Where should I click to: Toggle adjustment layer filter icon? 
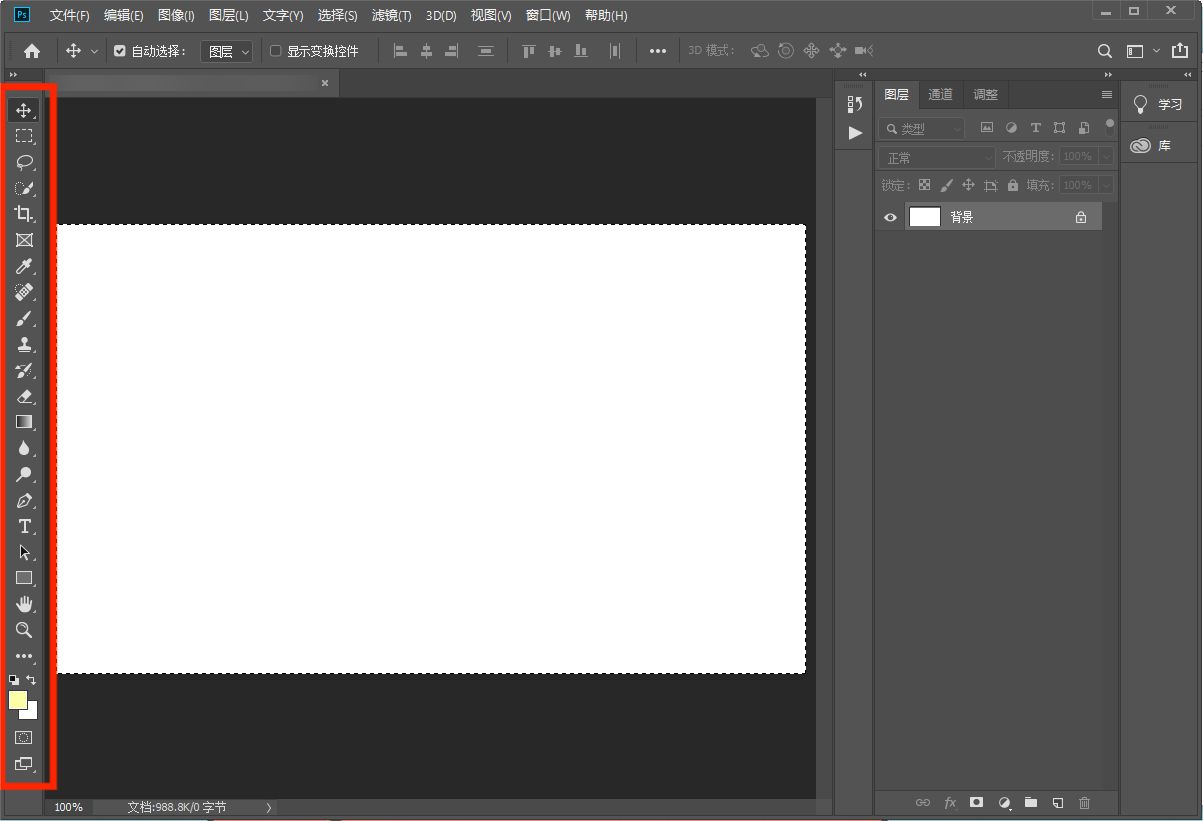point(1011,128)
